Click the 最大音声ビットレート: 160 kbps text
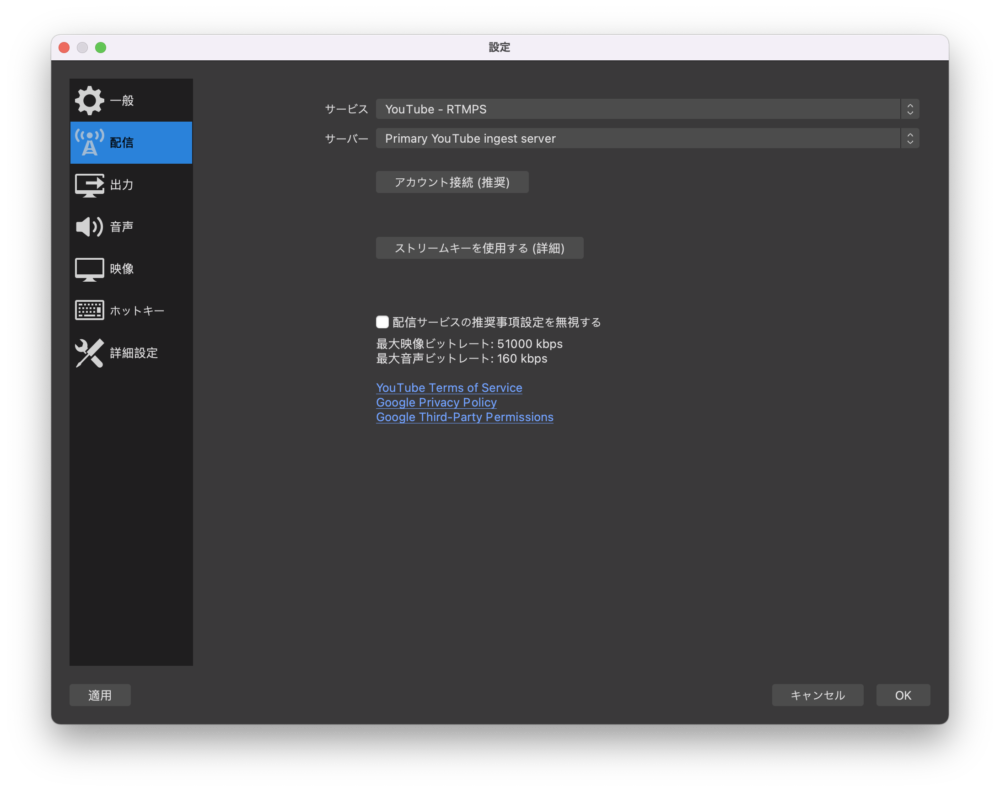 coord(462,358)
